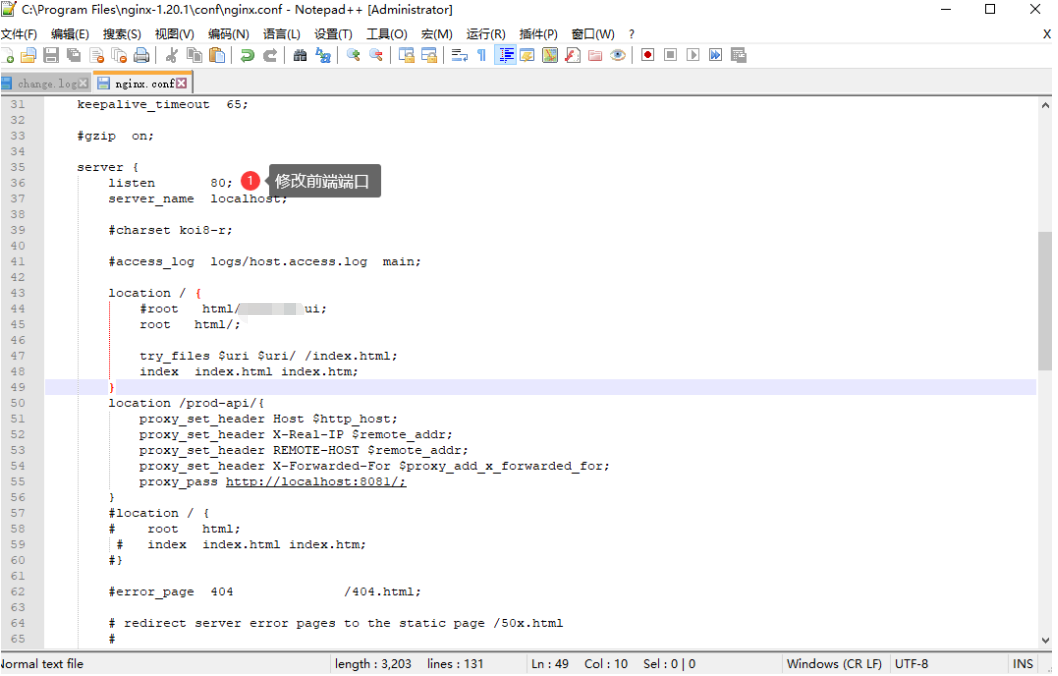This screenshot has height=676, width=1058.
Task: Open the Find dialog via binoculars icon
Action: [x=299, y=55]
